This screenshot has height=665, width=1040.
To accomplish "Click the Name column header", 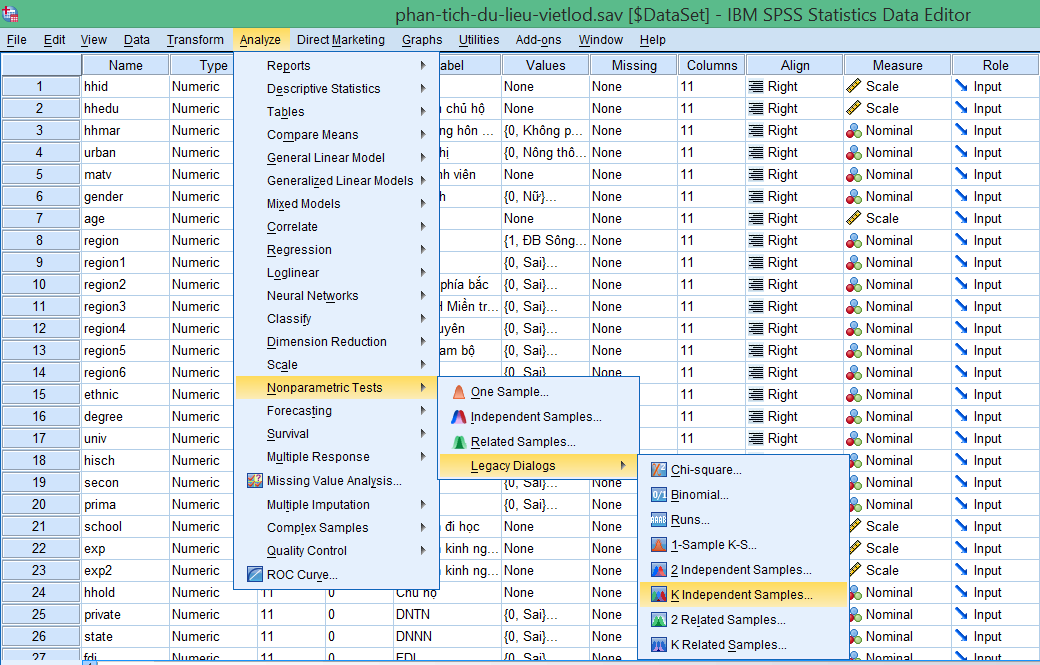I will coord(125,63).
